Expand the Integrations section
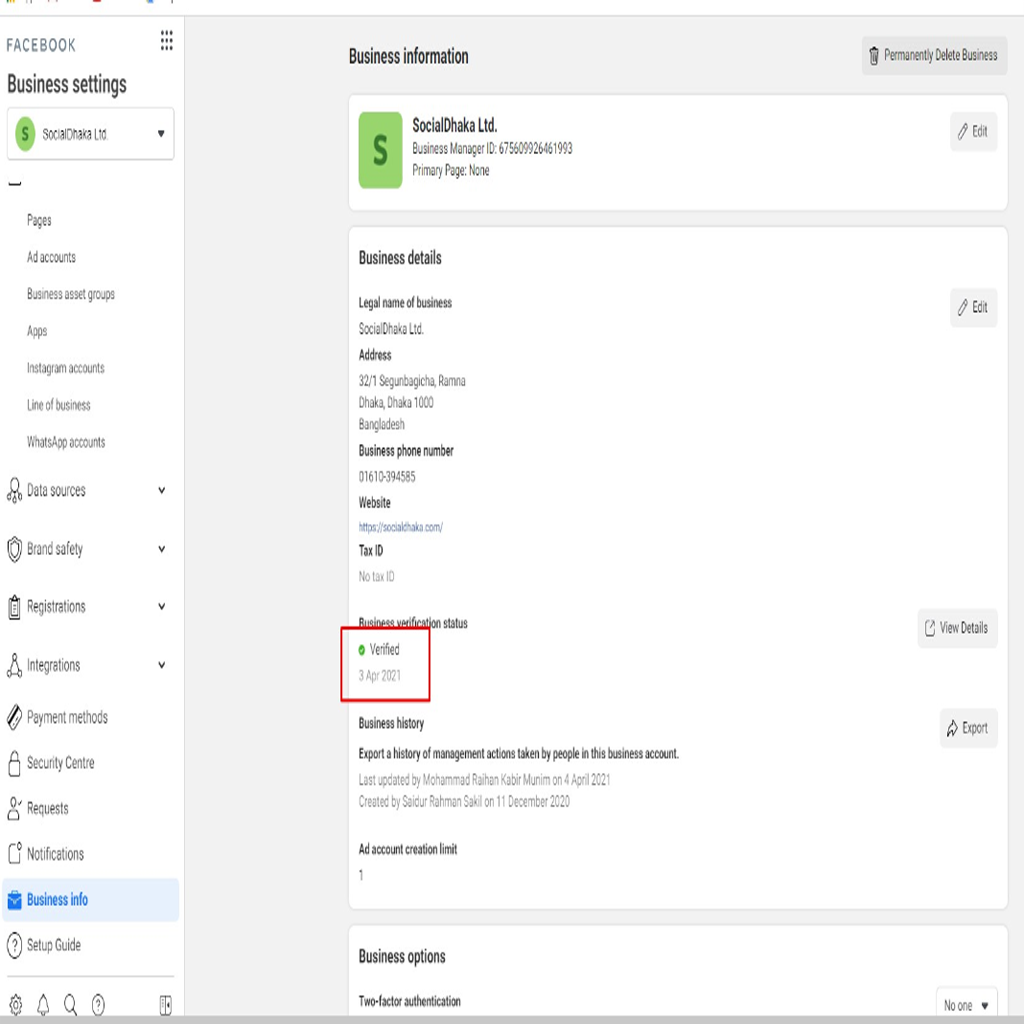This screenshot has height=1024, width=1024. click(161, 665)
